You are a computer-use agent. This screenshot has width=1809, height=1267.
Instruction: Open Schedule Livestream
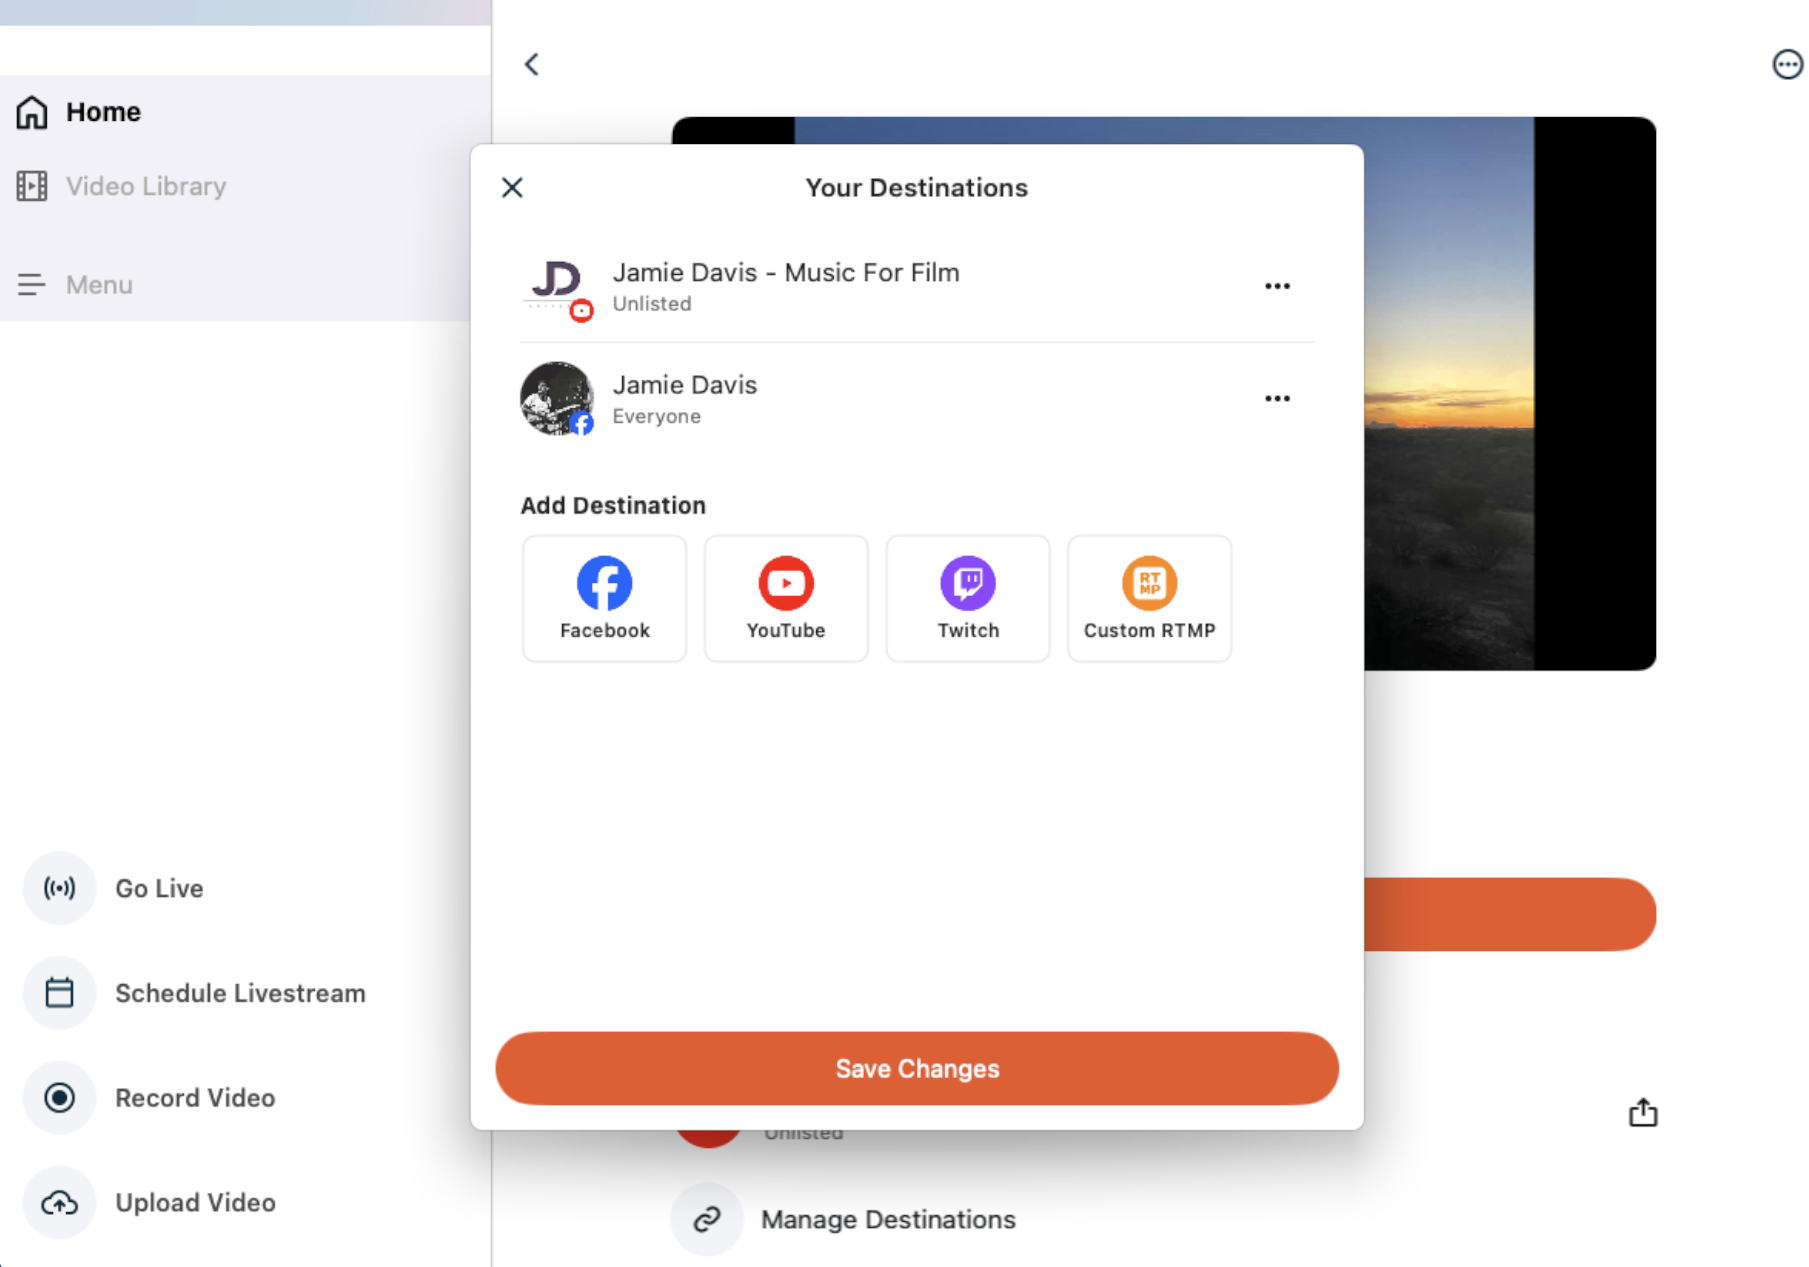[240, 993]
